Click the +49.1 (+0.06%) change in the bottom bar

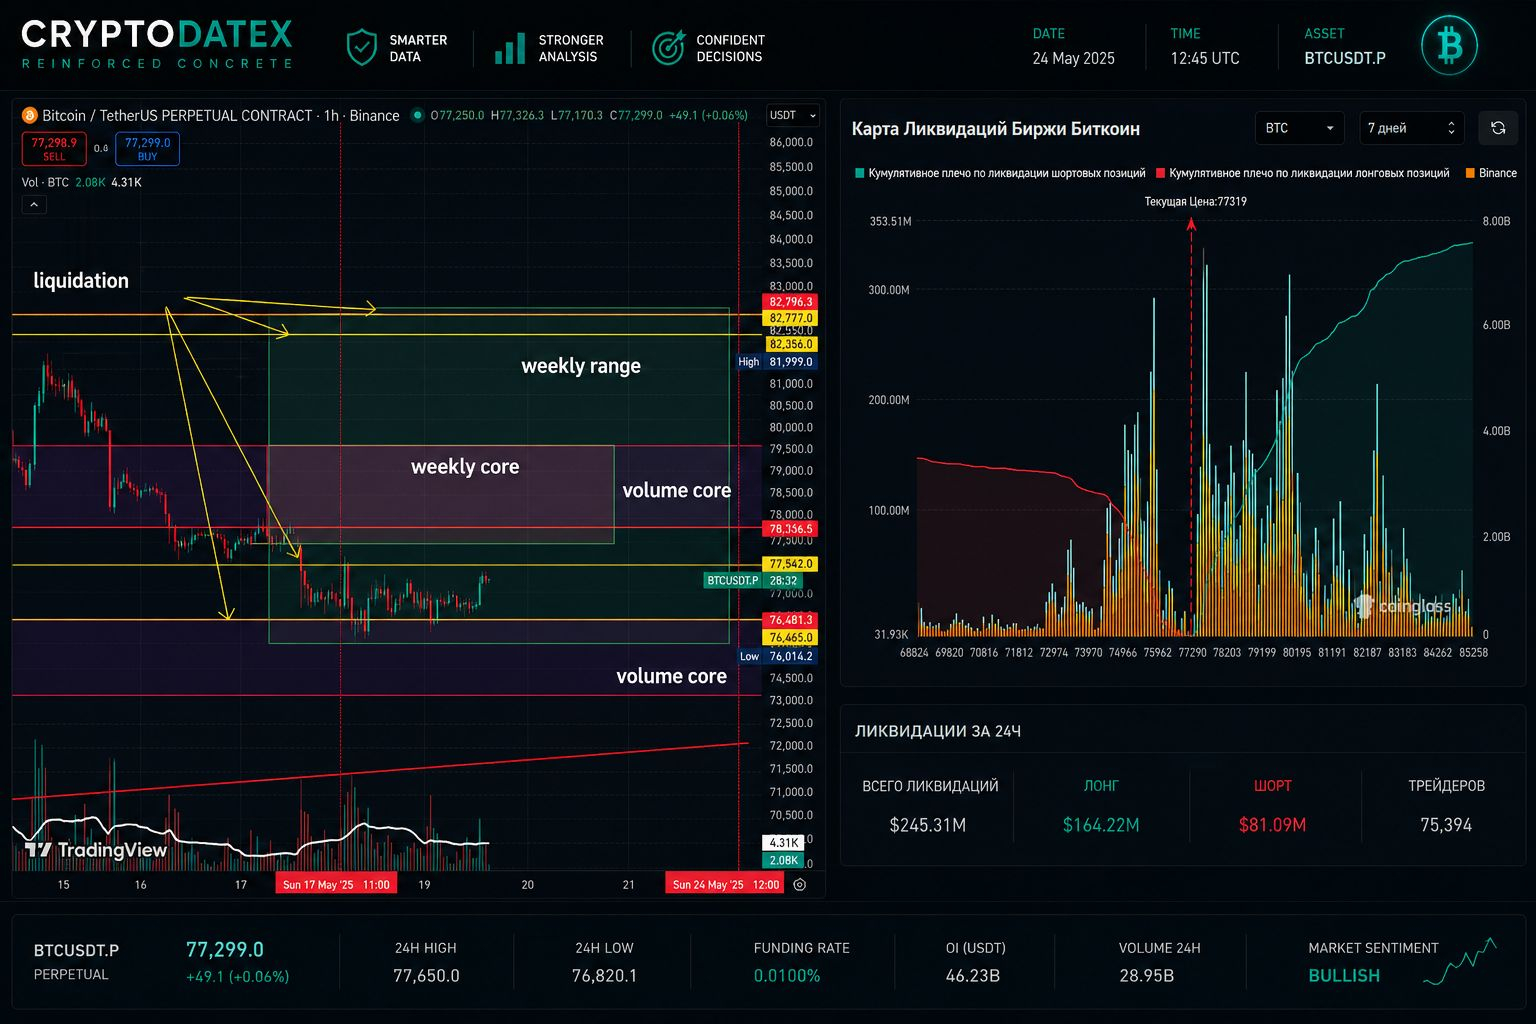coord(237,976)
